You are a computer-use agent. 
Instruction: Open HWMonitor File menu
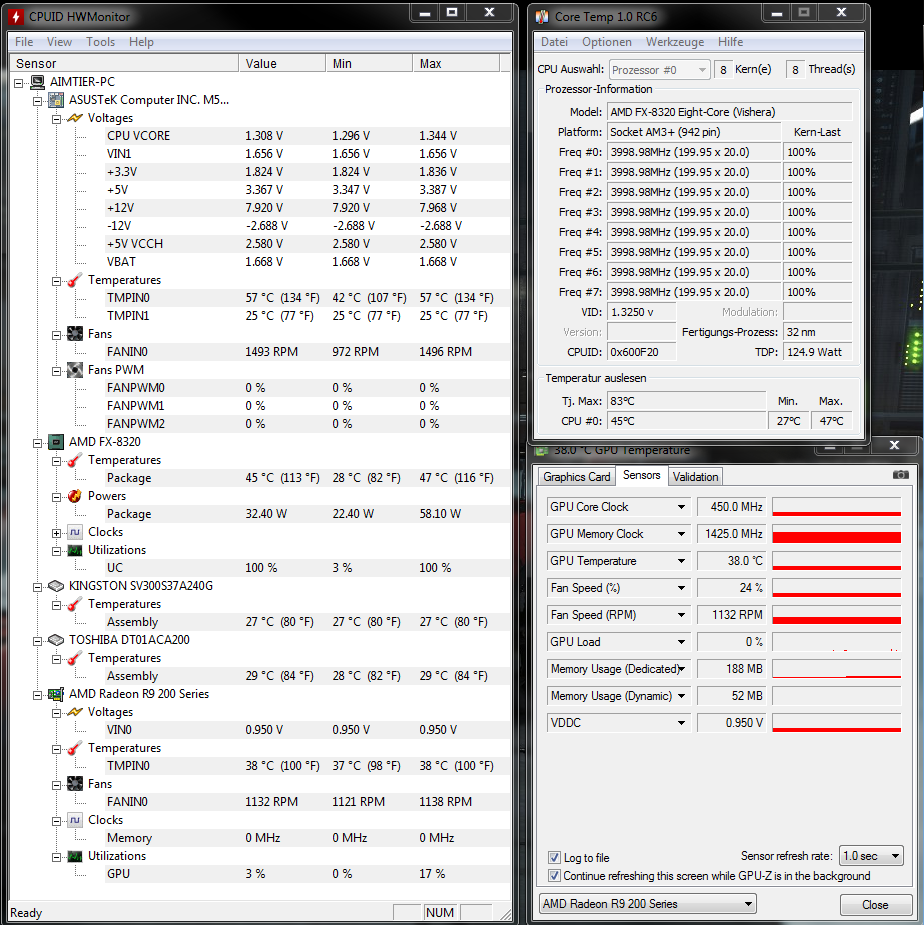point(24,42)
